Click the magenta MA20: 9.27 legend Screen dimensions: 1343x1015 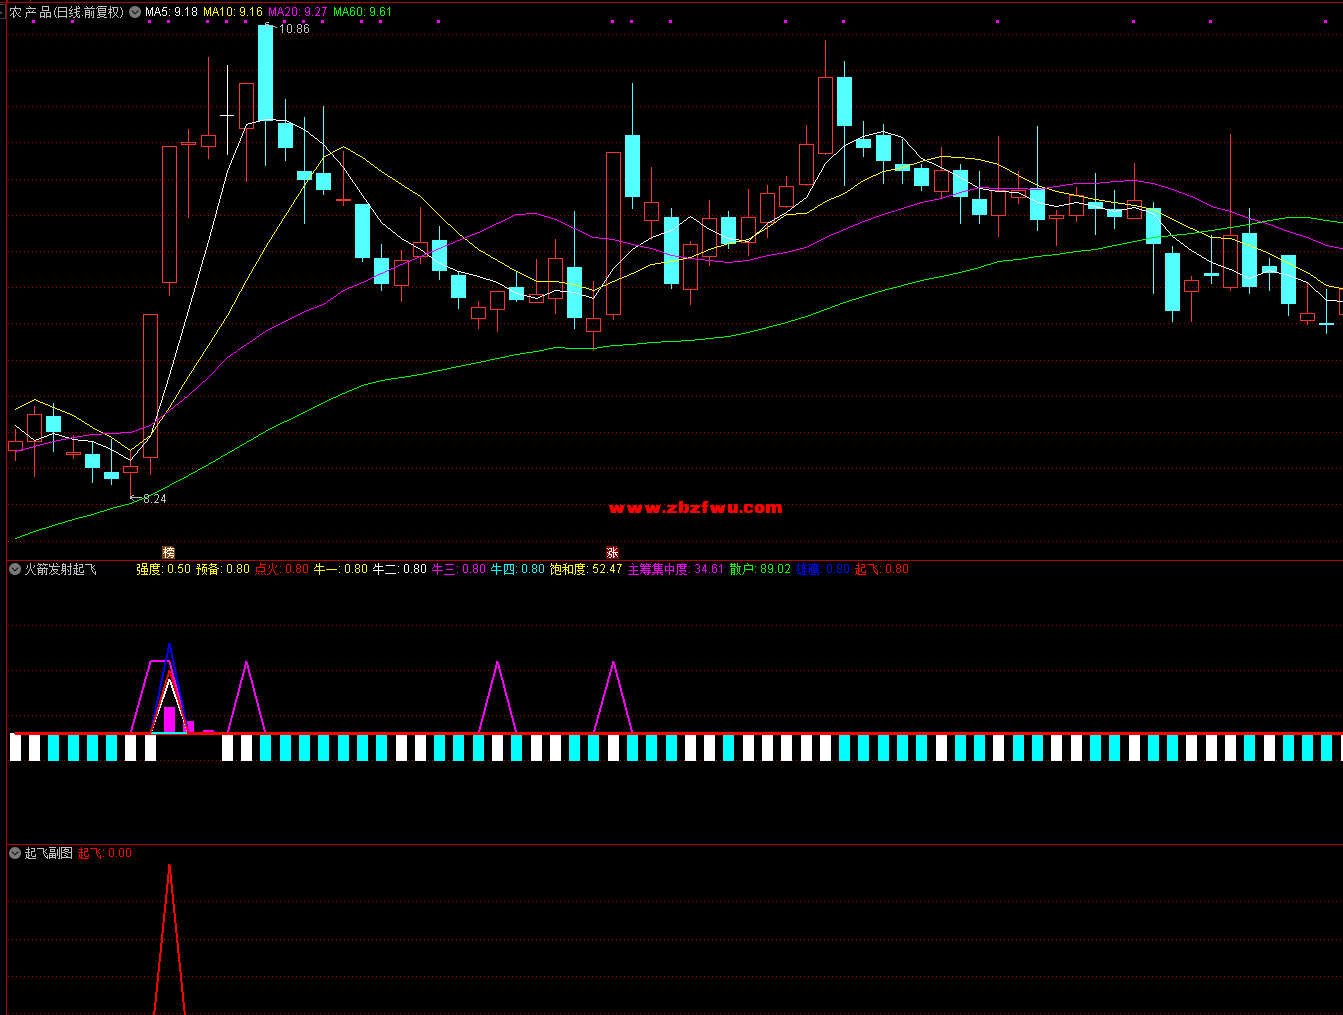297,12
